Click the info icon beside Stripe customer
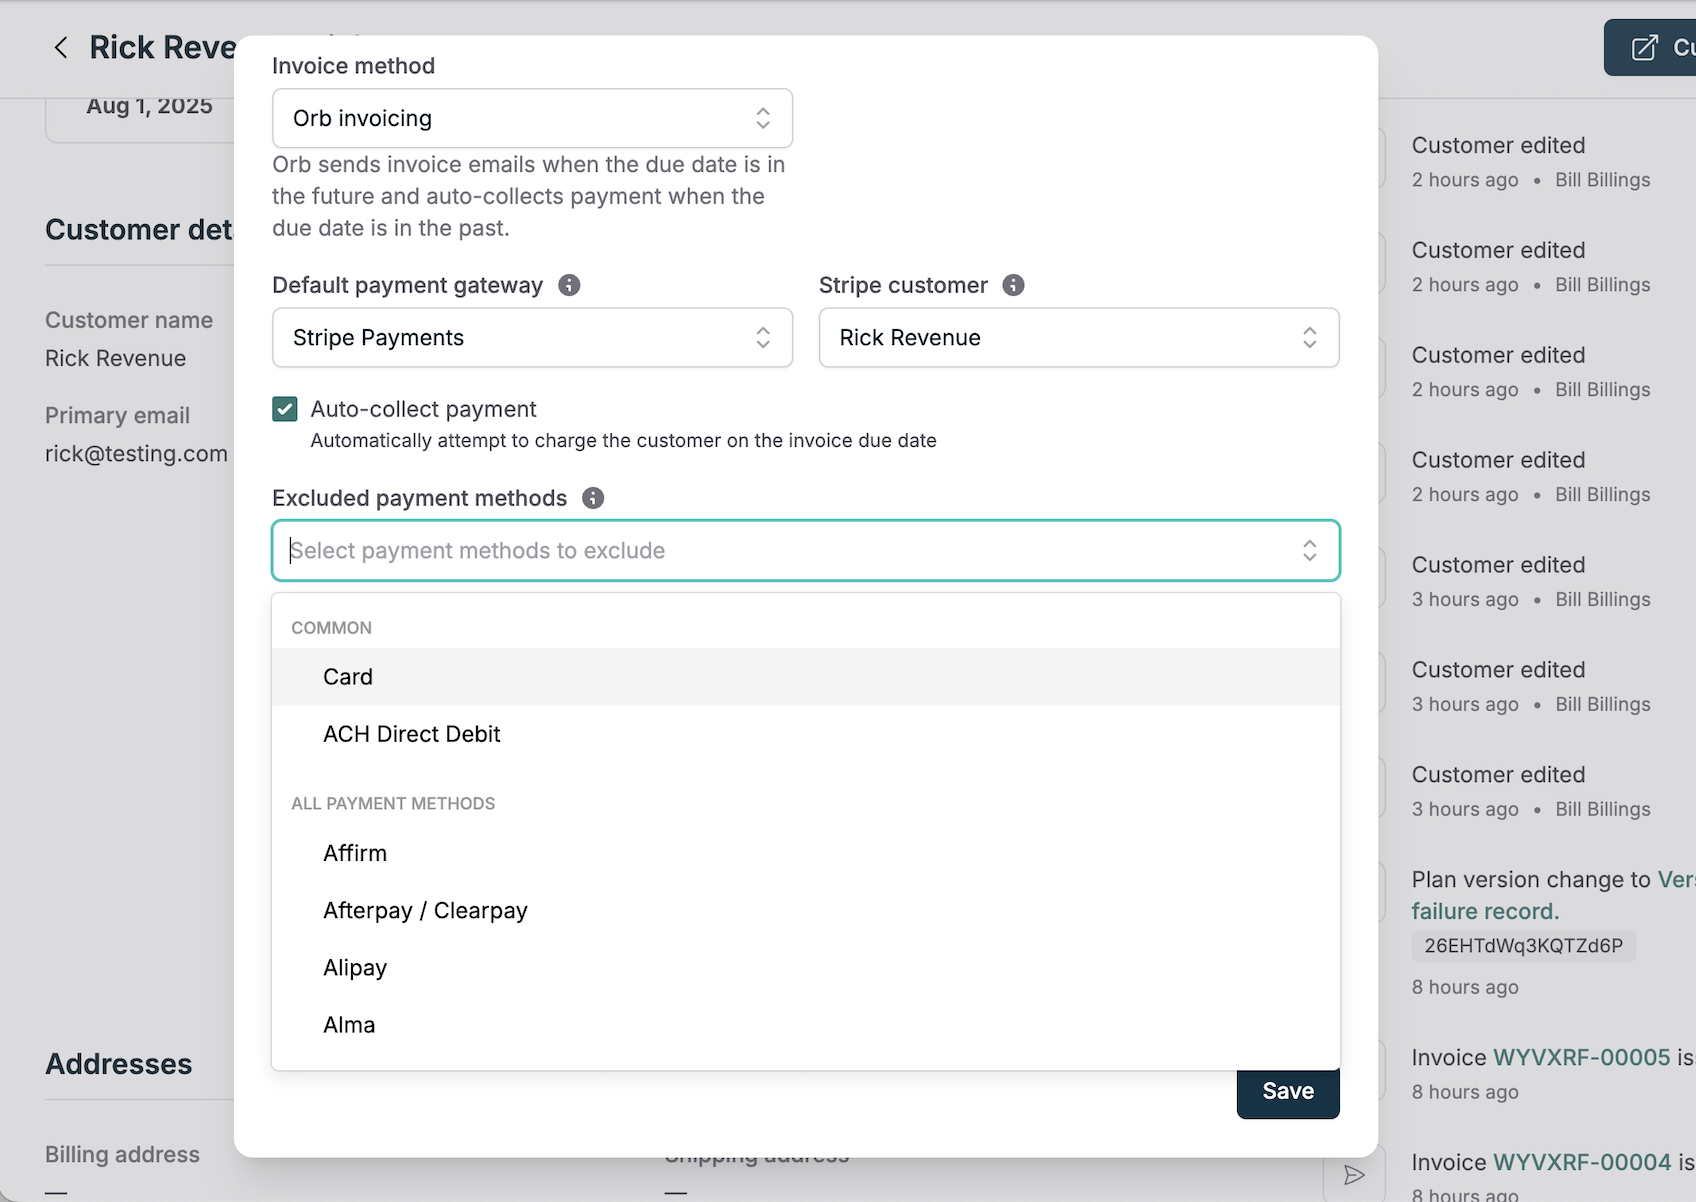 coord(1014,285)
